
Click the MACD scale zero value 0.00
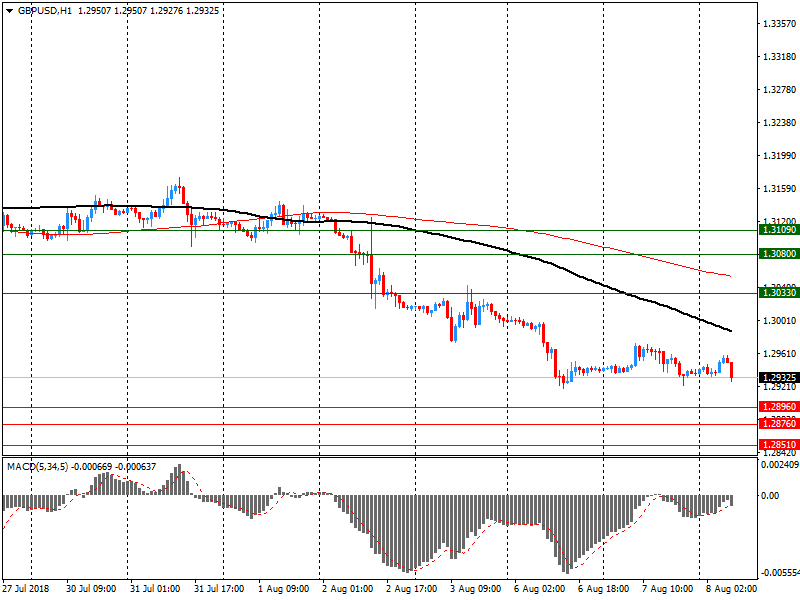(x=770, y=495)
